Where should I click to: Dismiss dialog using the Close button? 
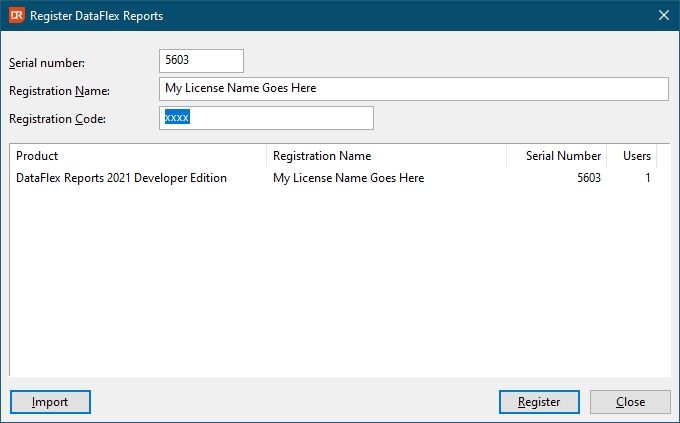tap(630, 402)
